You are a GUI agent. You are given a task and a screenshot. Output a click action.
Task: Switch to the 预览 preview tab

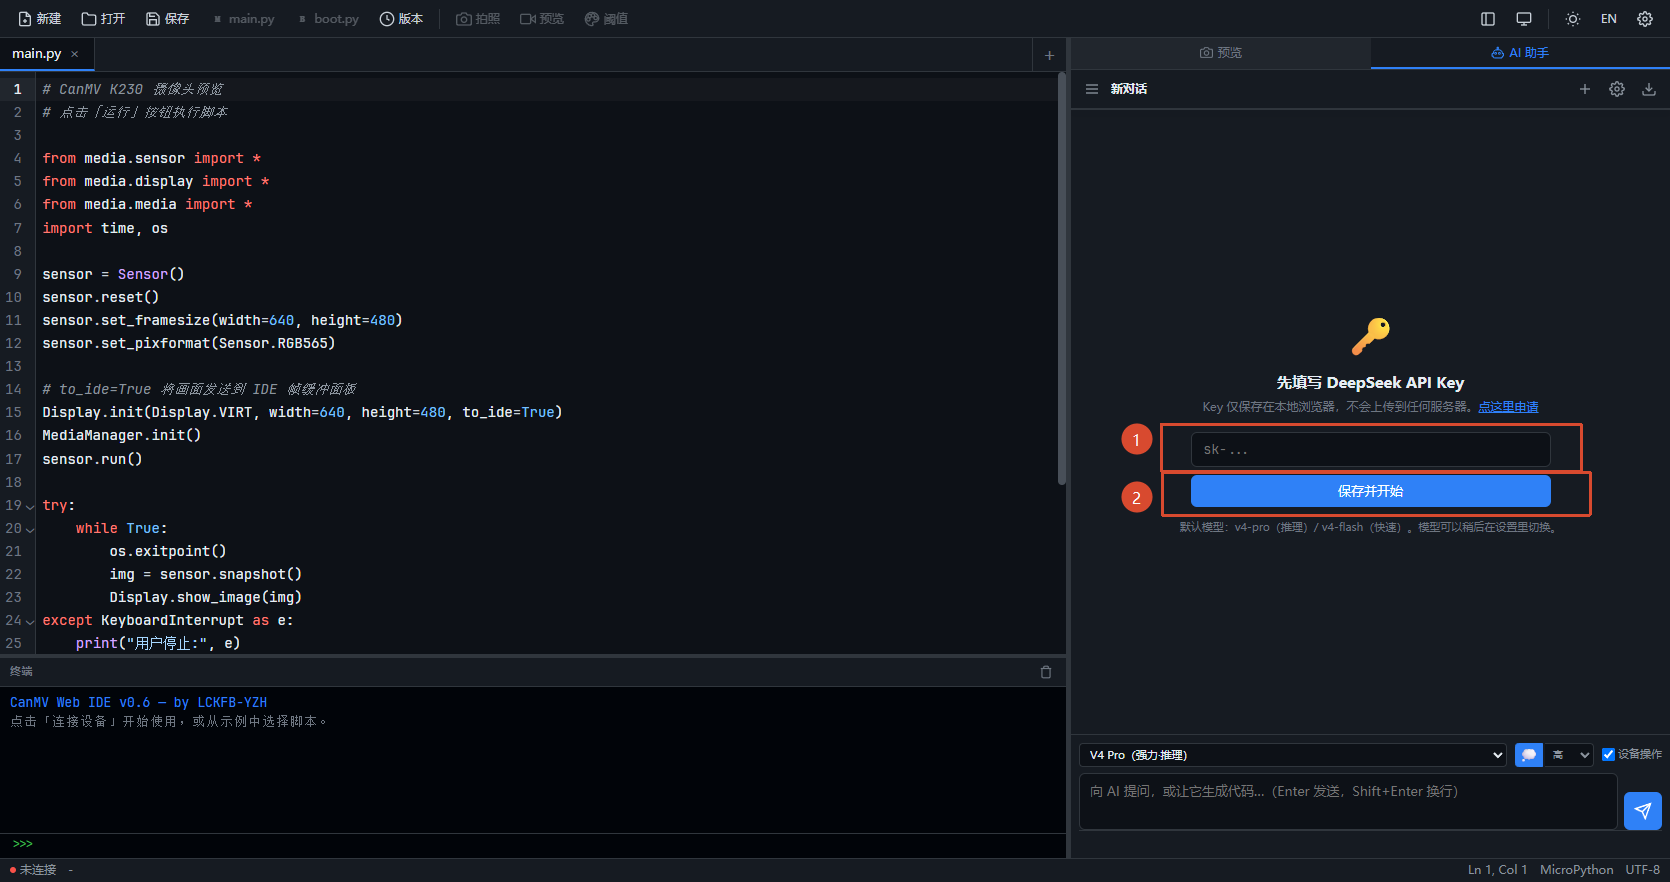(x=1221, y=53)
